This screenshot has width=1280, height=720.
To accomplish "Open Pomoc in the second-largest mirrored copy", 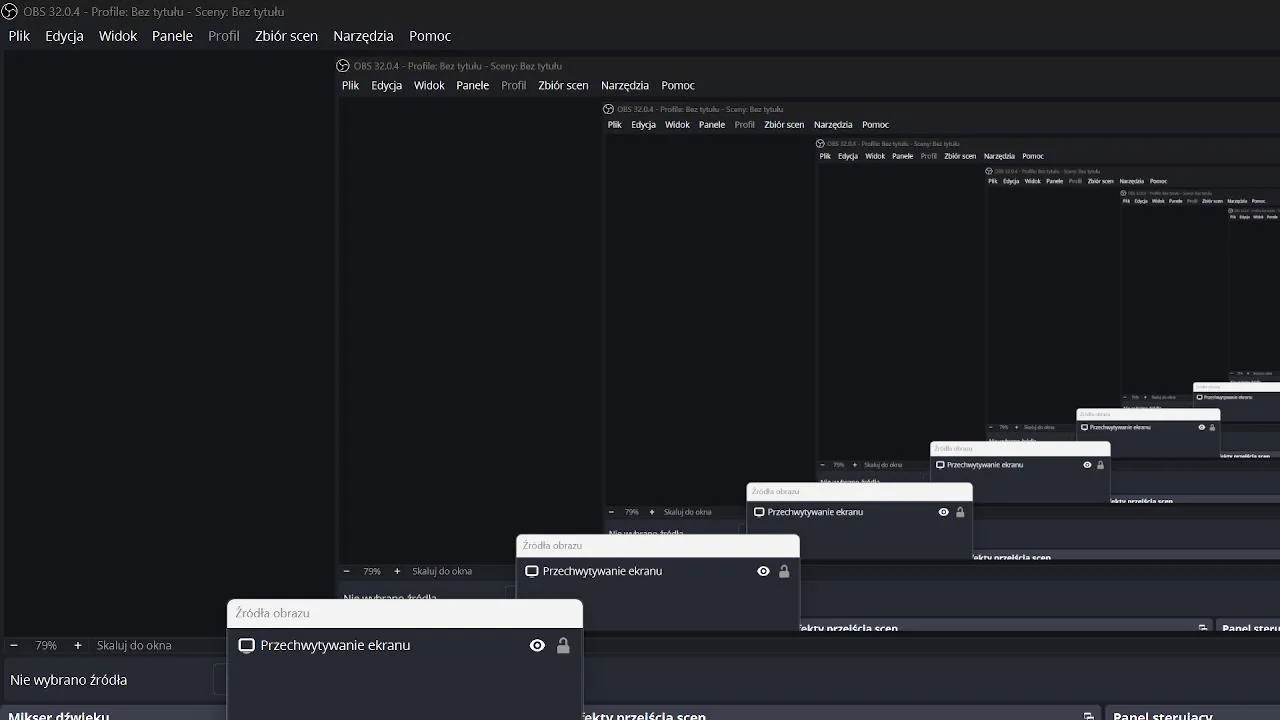I will click(x=875, y=125).
